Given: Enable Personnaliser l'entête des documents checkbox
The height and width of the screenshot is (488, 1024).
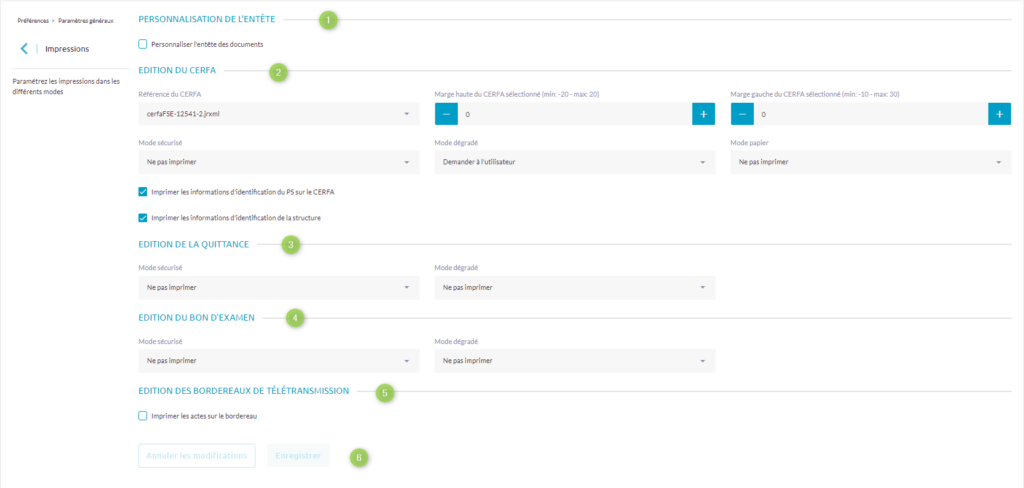Looking at the screenshot, I should [x=143, y=43].
